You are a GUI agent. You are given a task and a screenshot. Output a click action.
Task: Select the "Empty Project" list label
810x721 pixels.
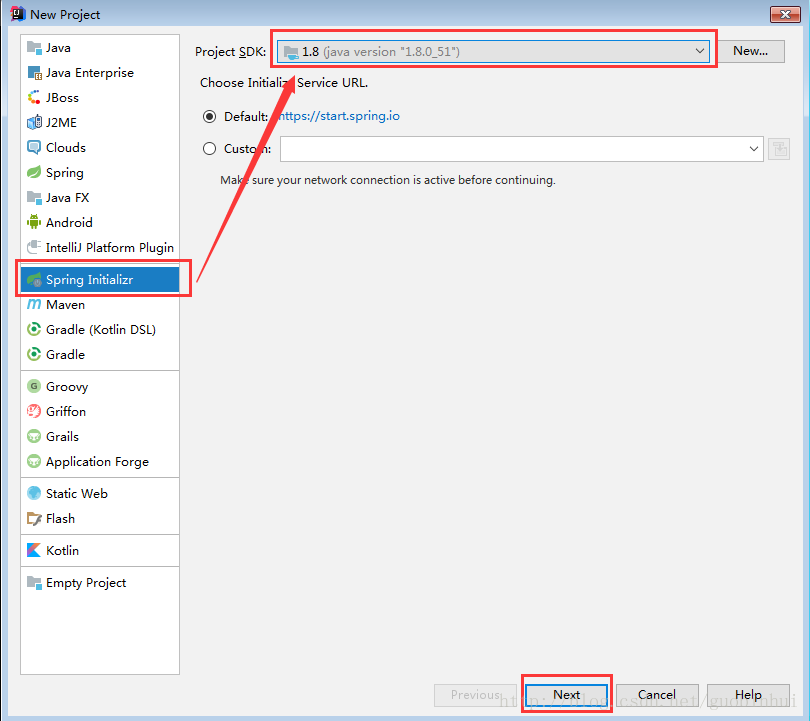[x=86, y=583]
